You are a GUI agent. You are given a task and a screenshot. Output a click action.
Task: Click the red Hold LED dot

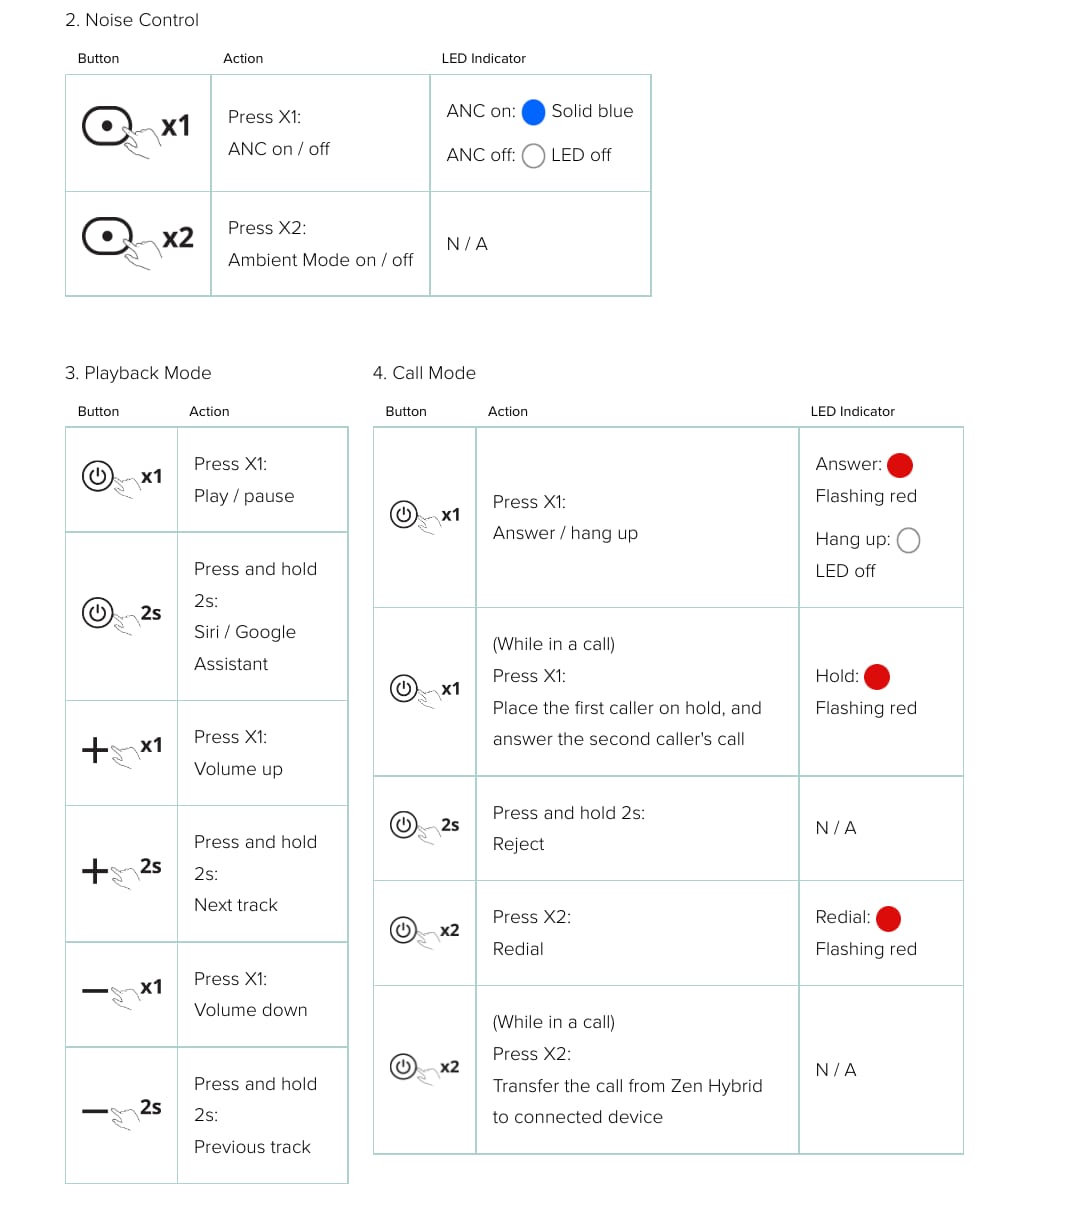pyautogui.click(x=877, y=677)
